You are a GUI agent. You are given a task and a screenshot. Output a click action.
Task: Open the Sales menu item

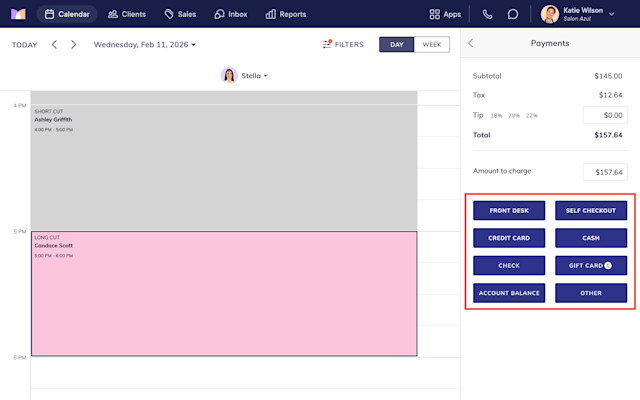tap(180, 14)
